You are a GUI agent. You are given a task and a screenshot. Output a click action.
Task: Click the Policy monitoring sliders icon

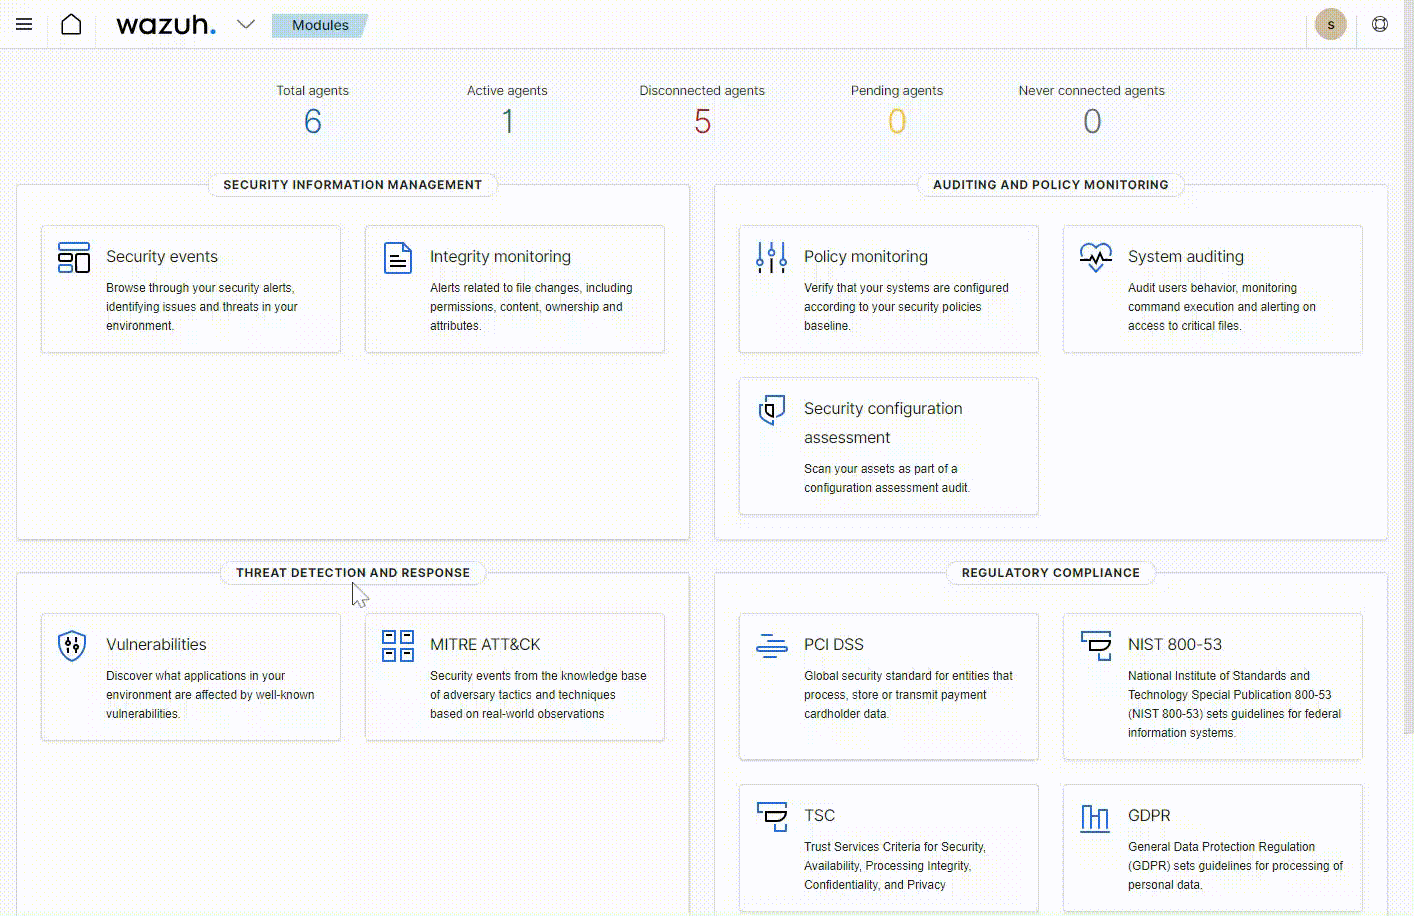click(x=772, y=257)
